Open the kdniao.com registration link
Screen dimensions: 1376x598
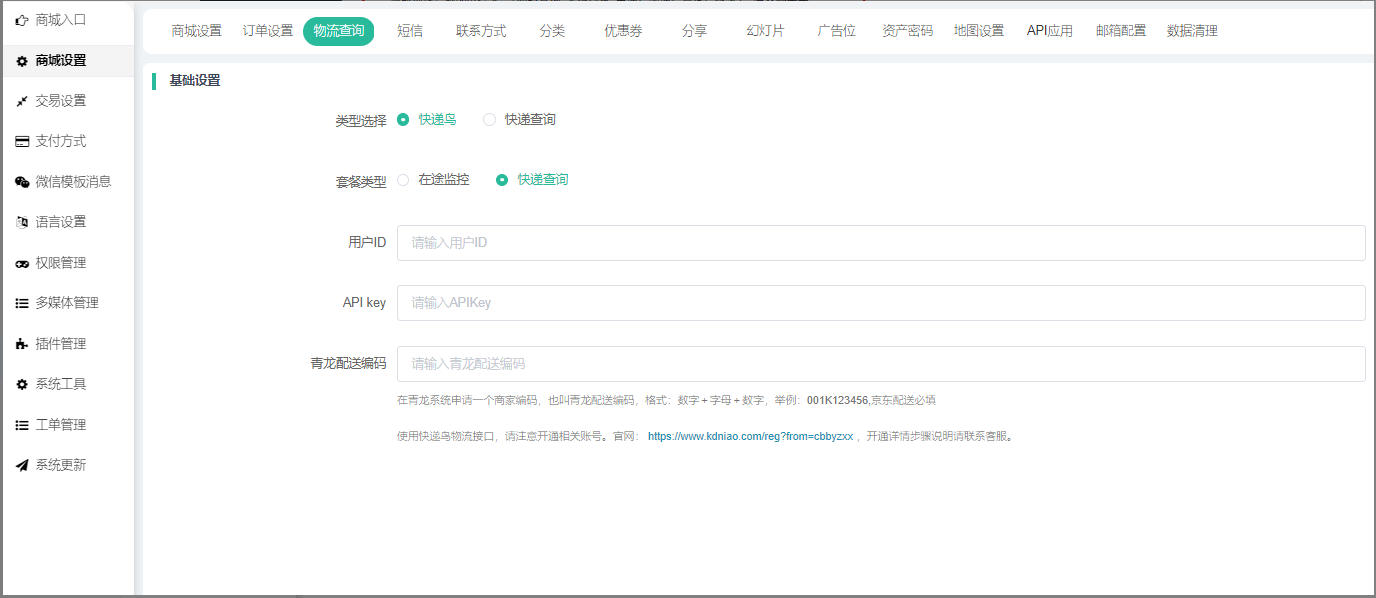pyautogui.click(x=750, y=436)
